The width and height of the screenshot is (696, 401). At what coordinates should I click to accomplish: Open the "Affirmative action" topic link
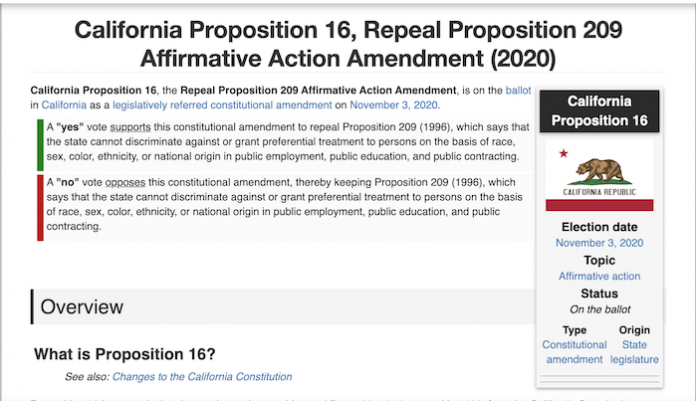tap(599, 276)
